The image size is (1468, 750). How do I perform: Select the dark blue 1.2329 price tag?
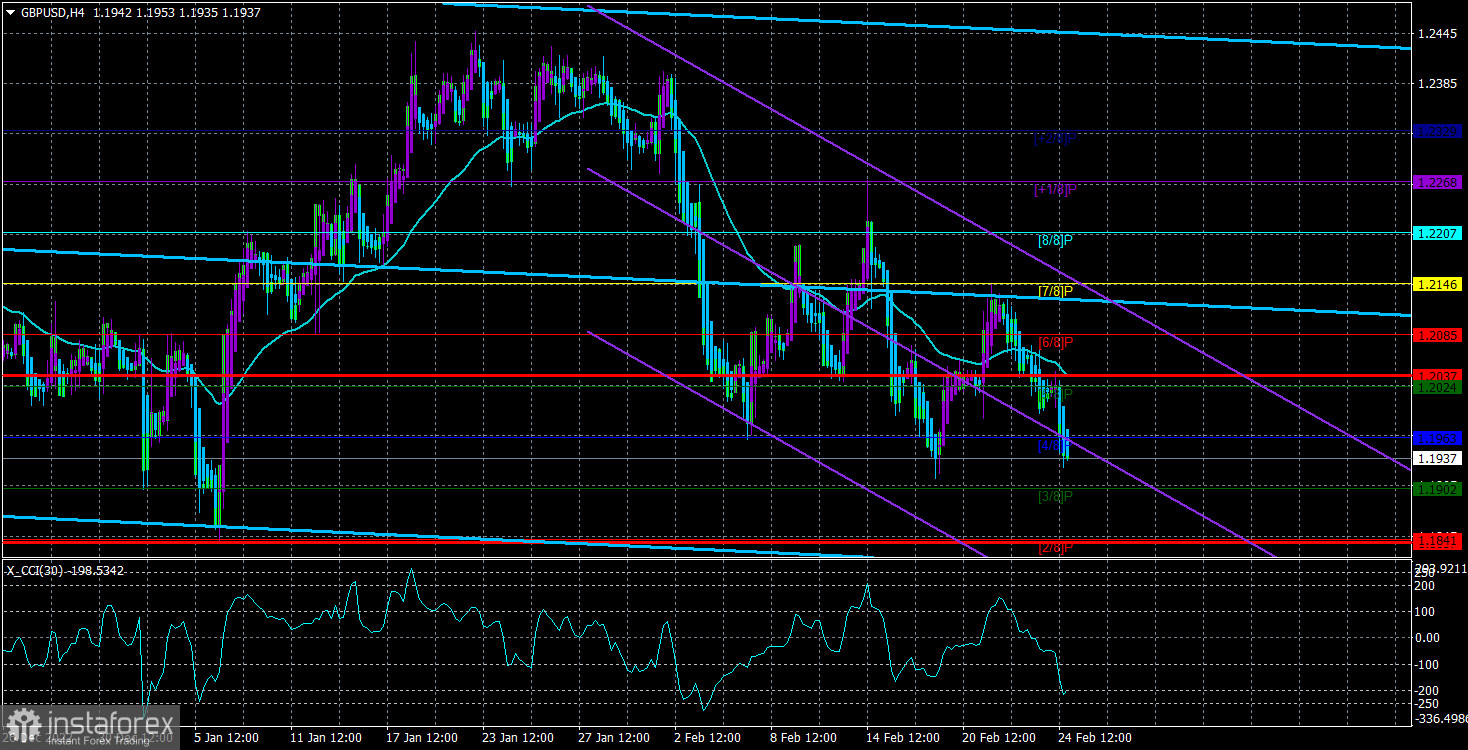(1438, 131)
